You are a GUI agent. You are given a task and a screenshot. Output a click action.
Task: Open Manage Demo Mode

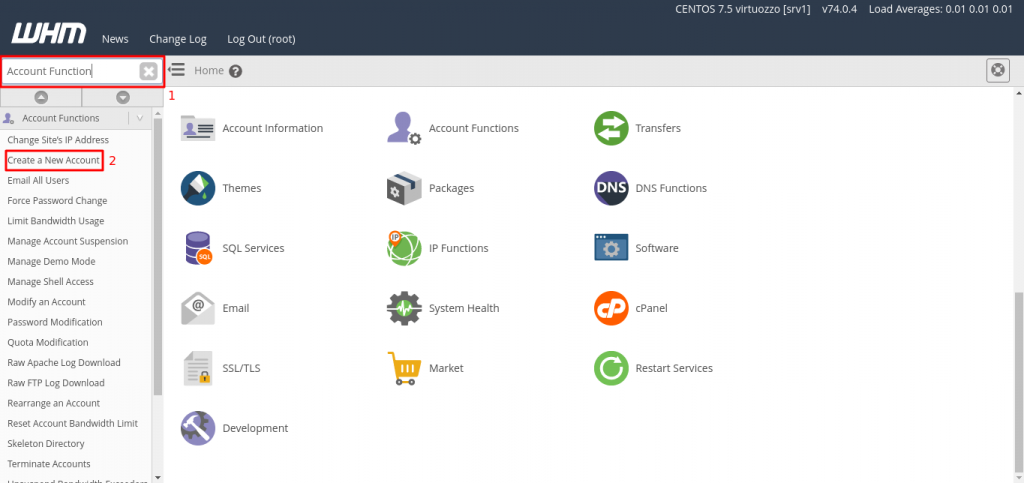(52, 261)
